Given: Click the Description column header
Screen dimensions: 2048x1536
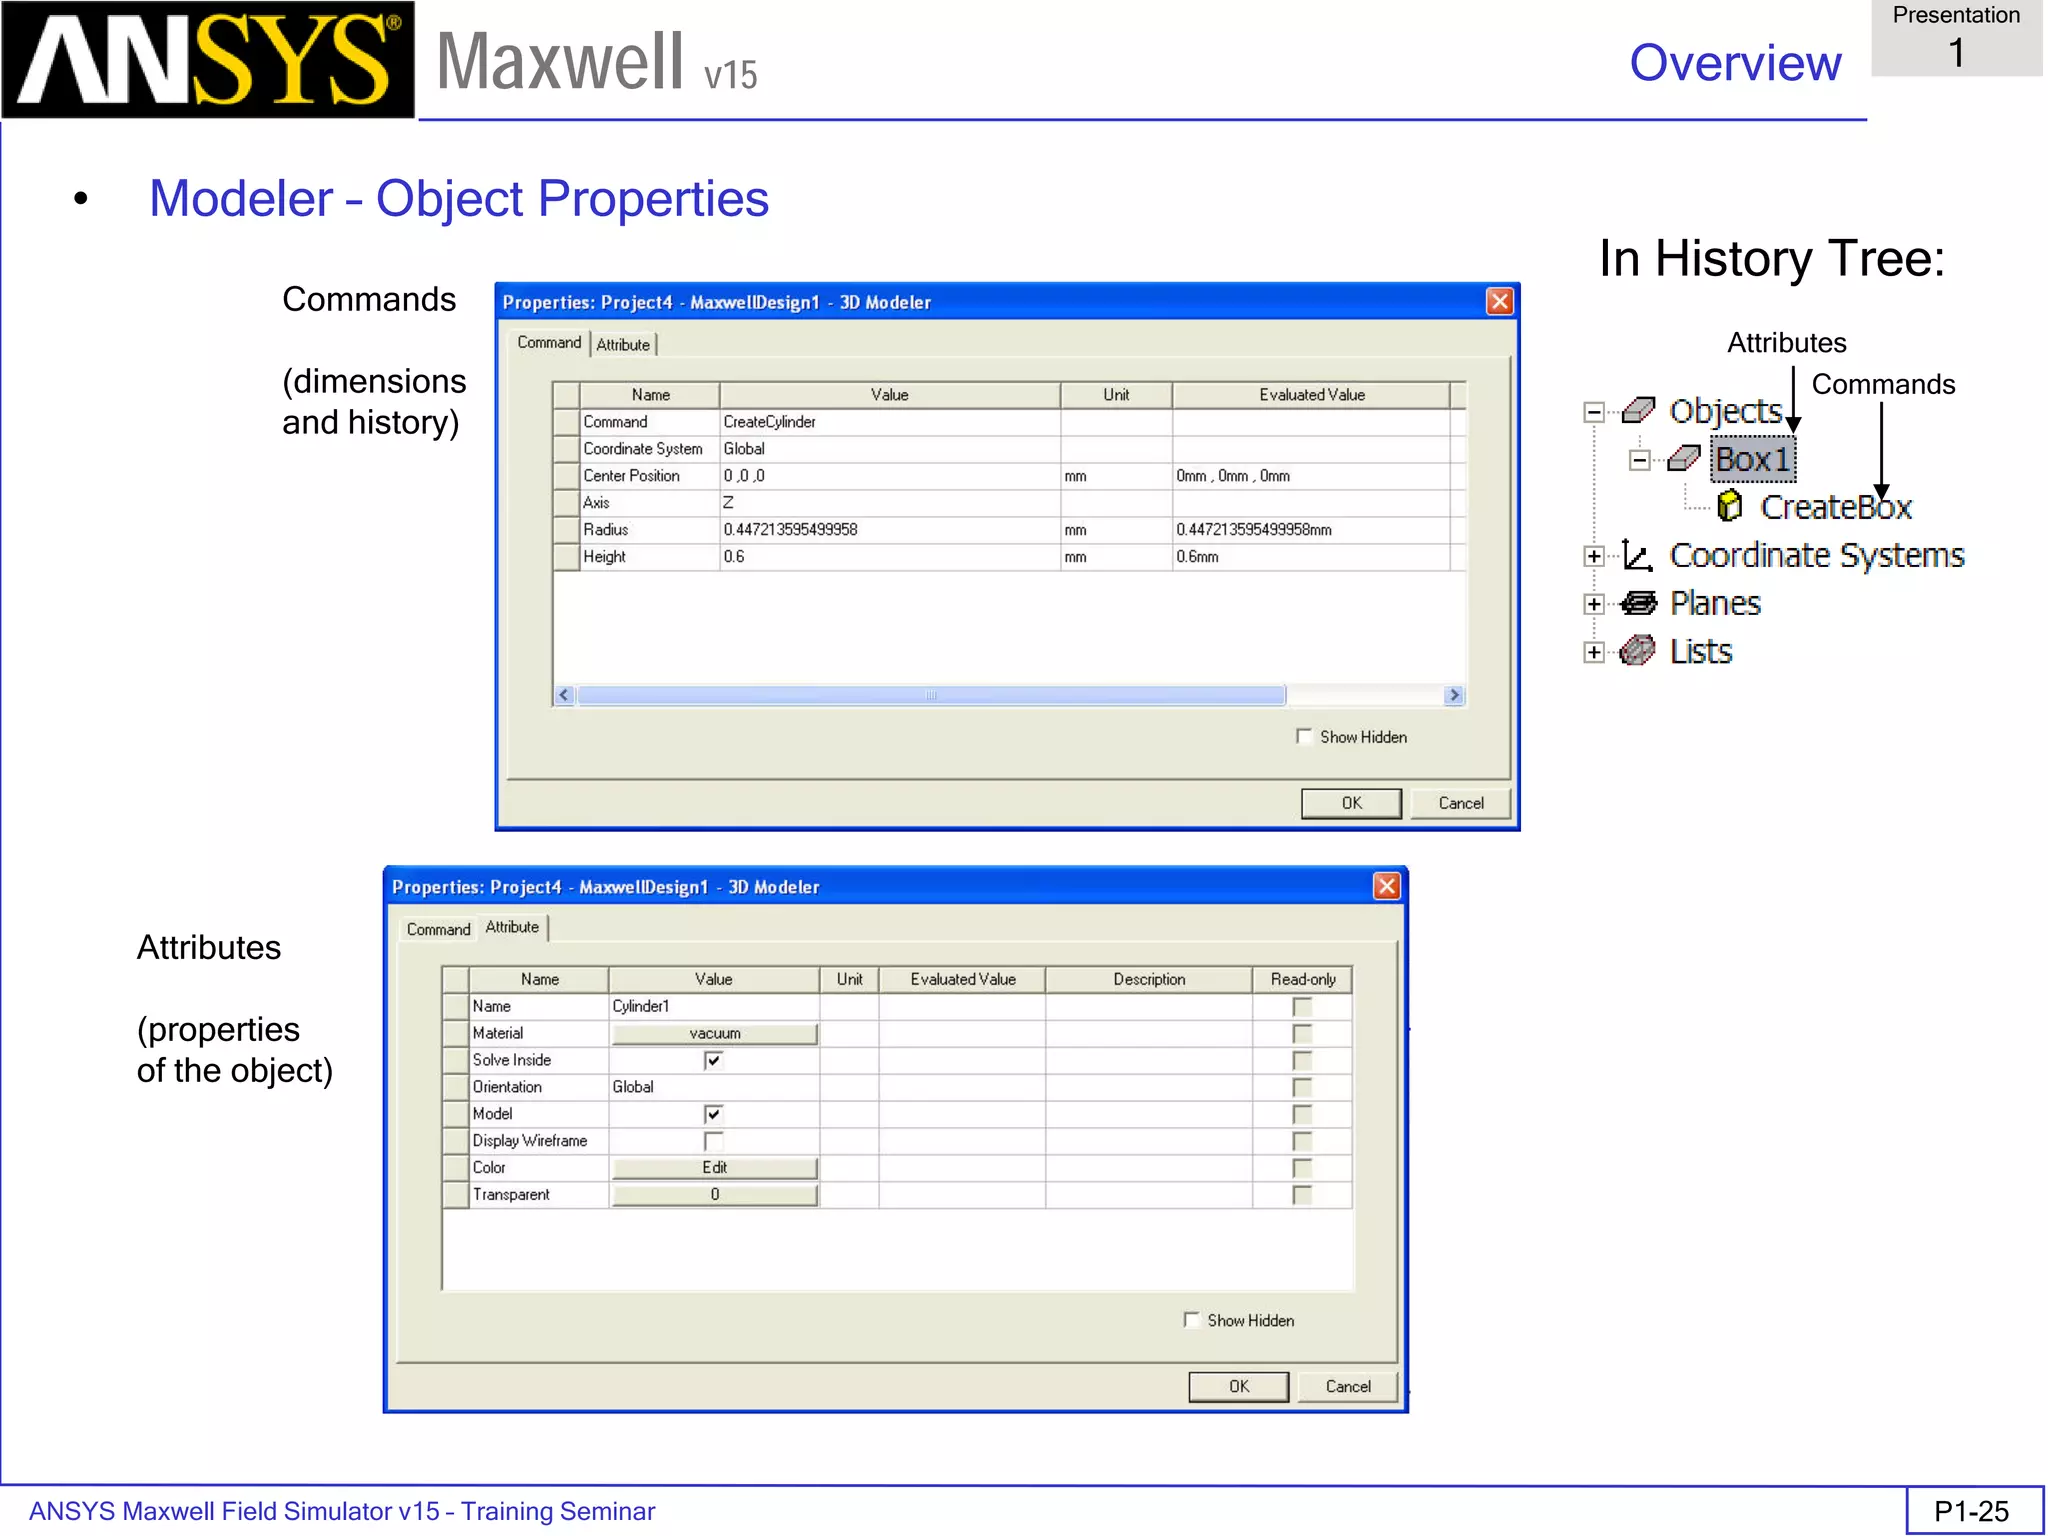Looking at the screenshot, I should [x=1149, y=979].
